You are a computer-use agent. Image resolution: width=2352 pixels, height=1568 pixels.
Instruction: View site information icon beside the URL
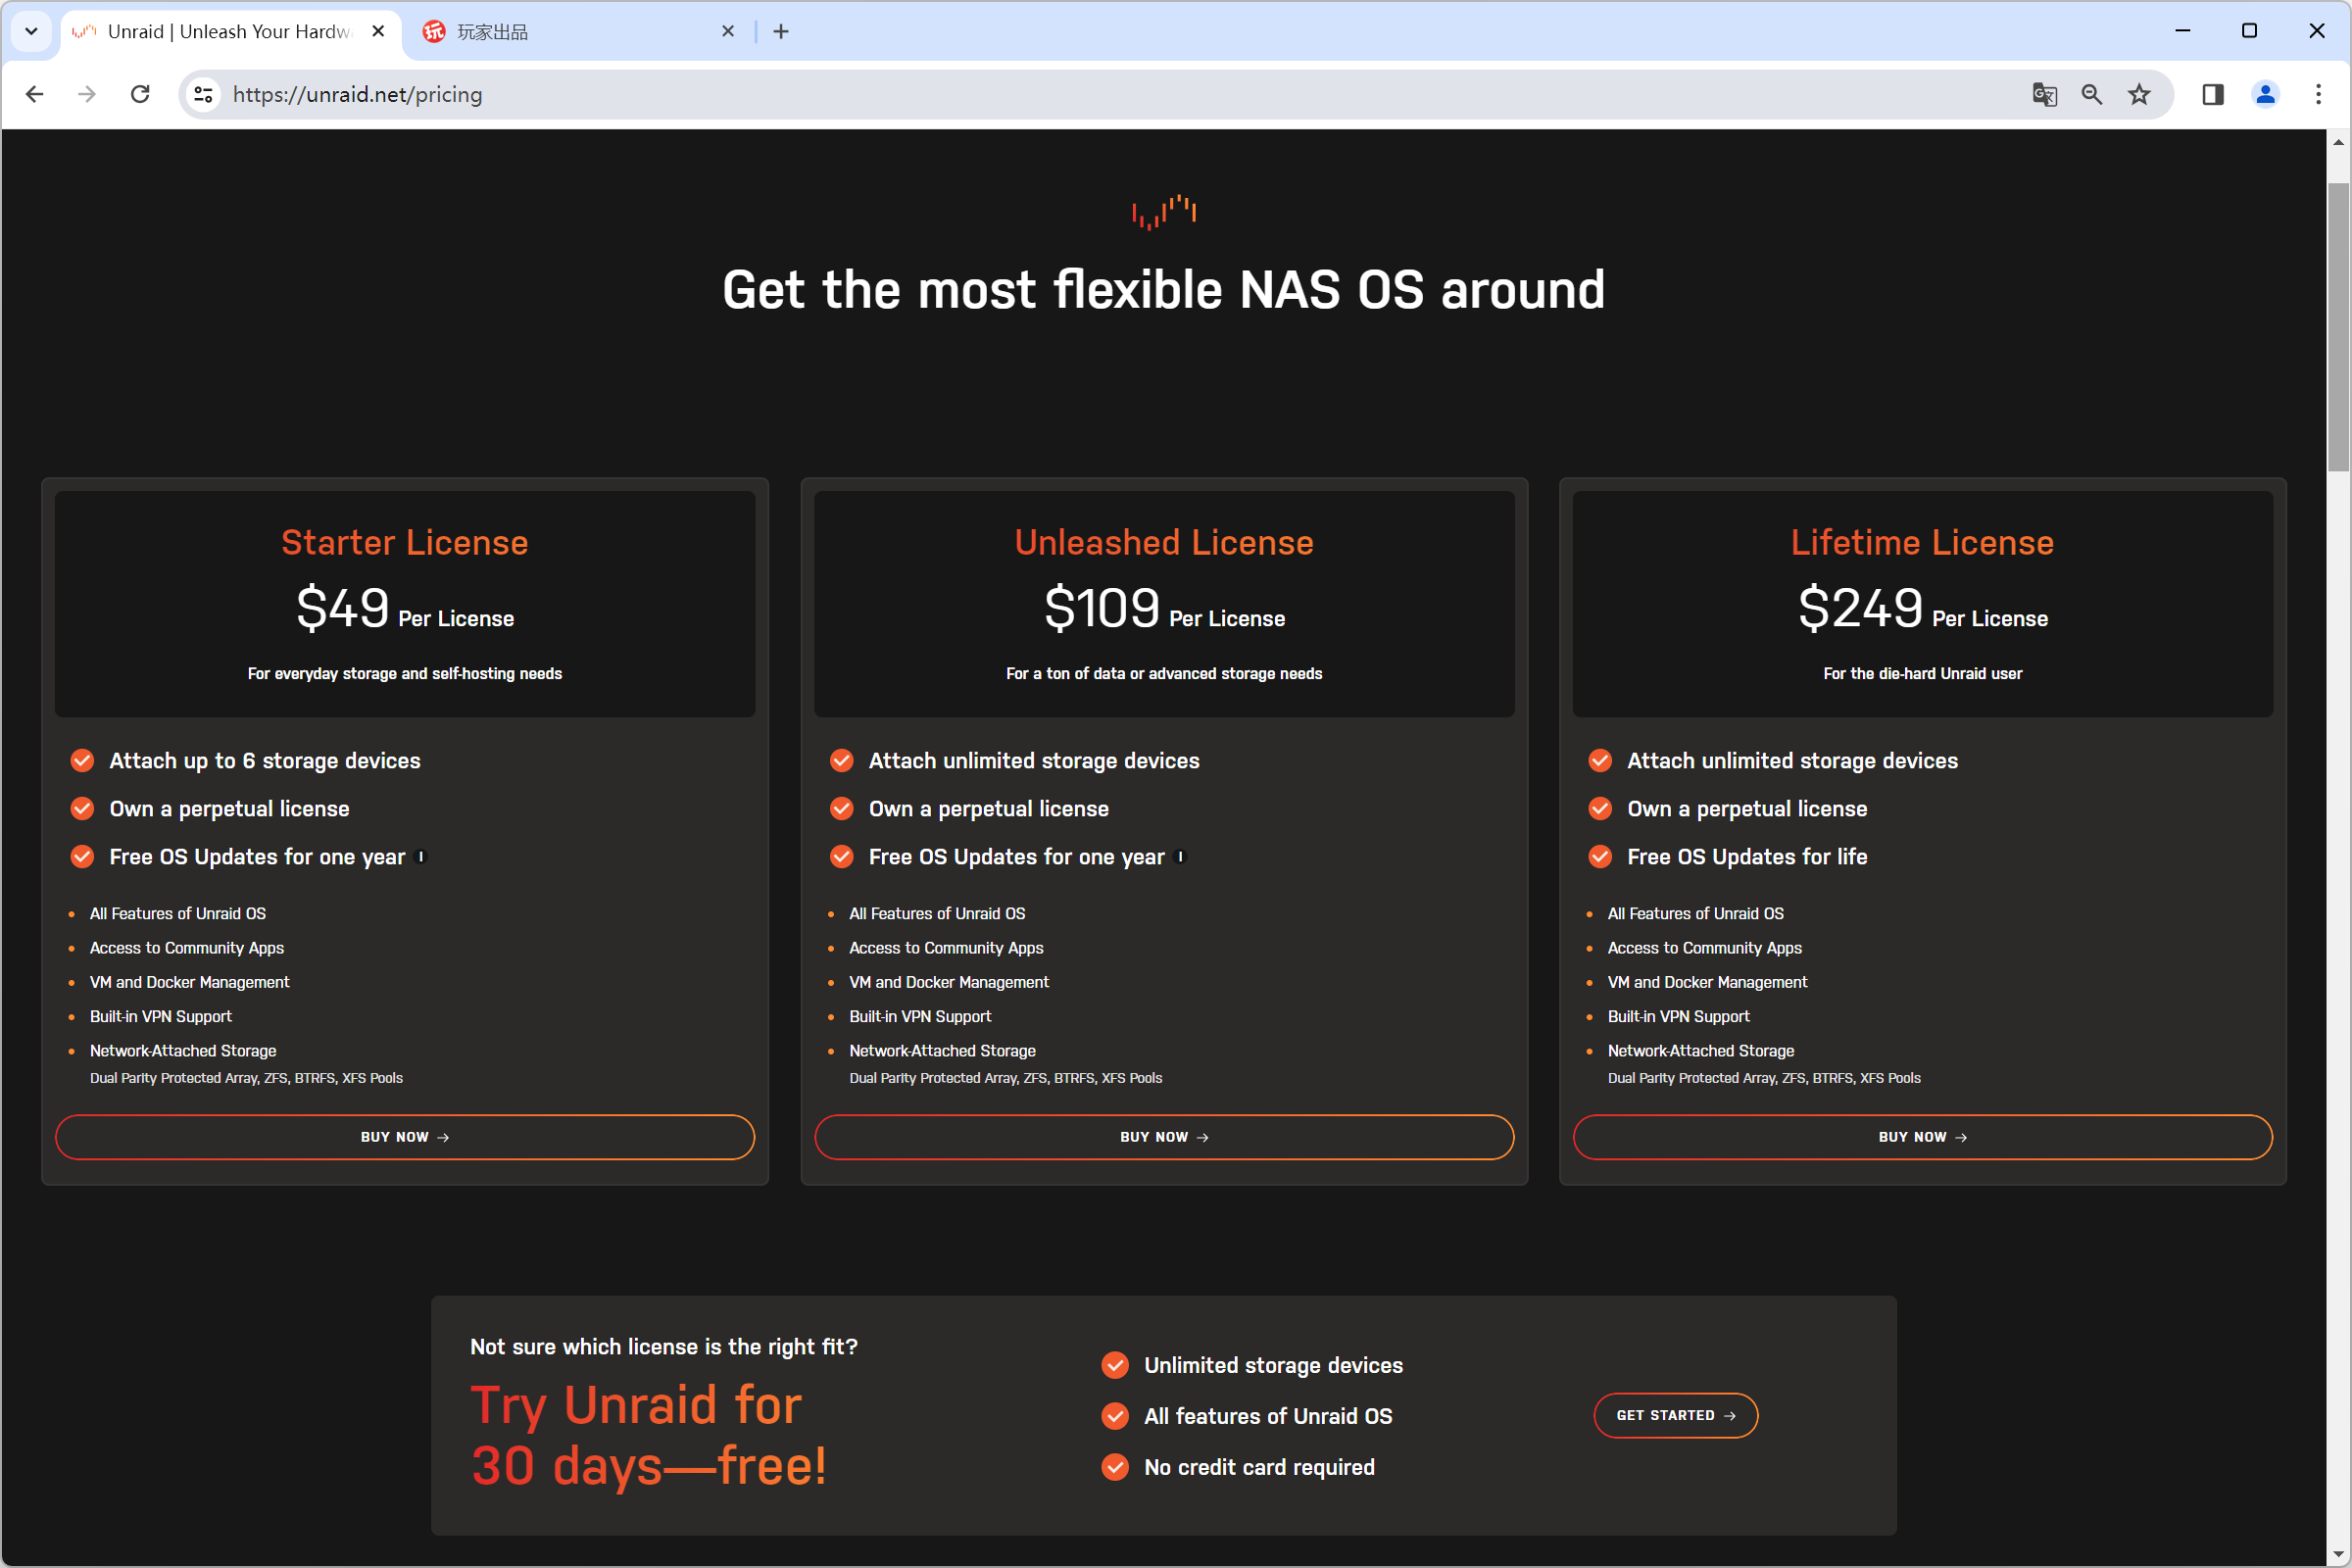tap(203, 94)
